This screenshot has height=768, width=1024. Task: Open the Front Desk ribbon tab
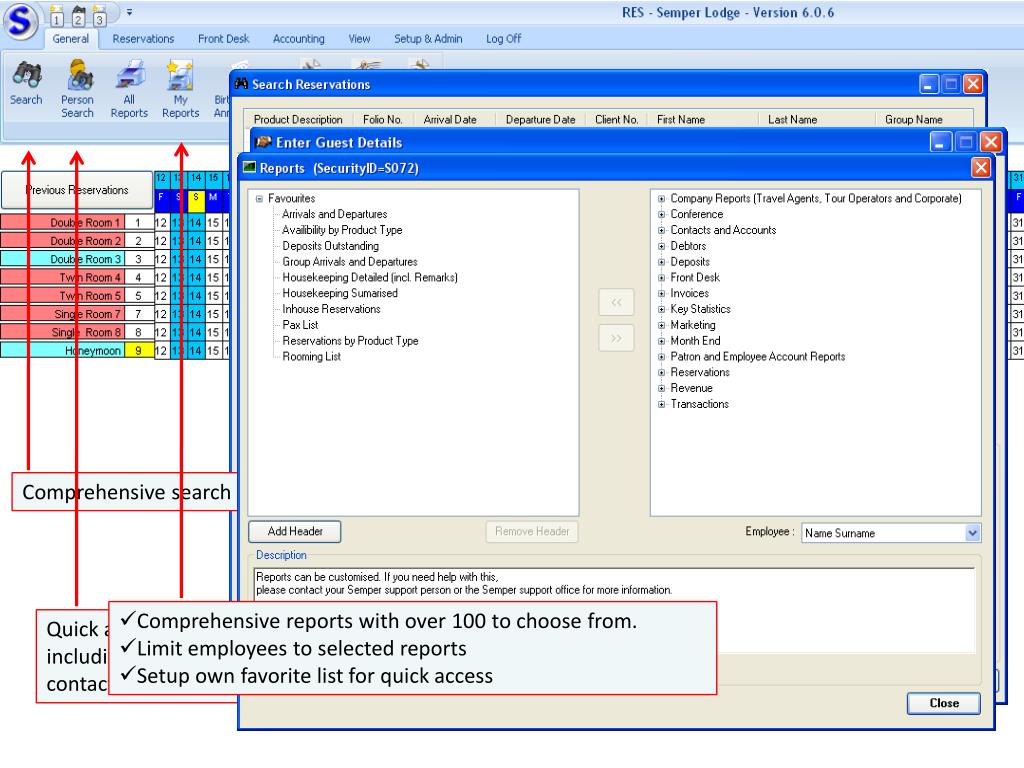pyautogui.click(x=224, y=39)
